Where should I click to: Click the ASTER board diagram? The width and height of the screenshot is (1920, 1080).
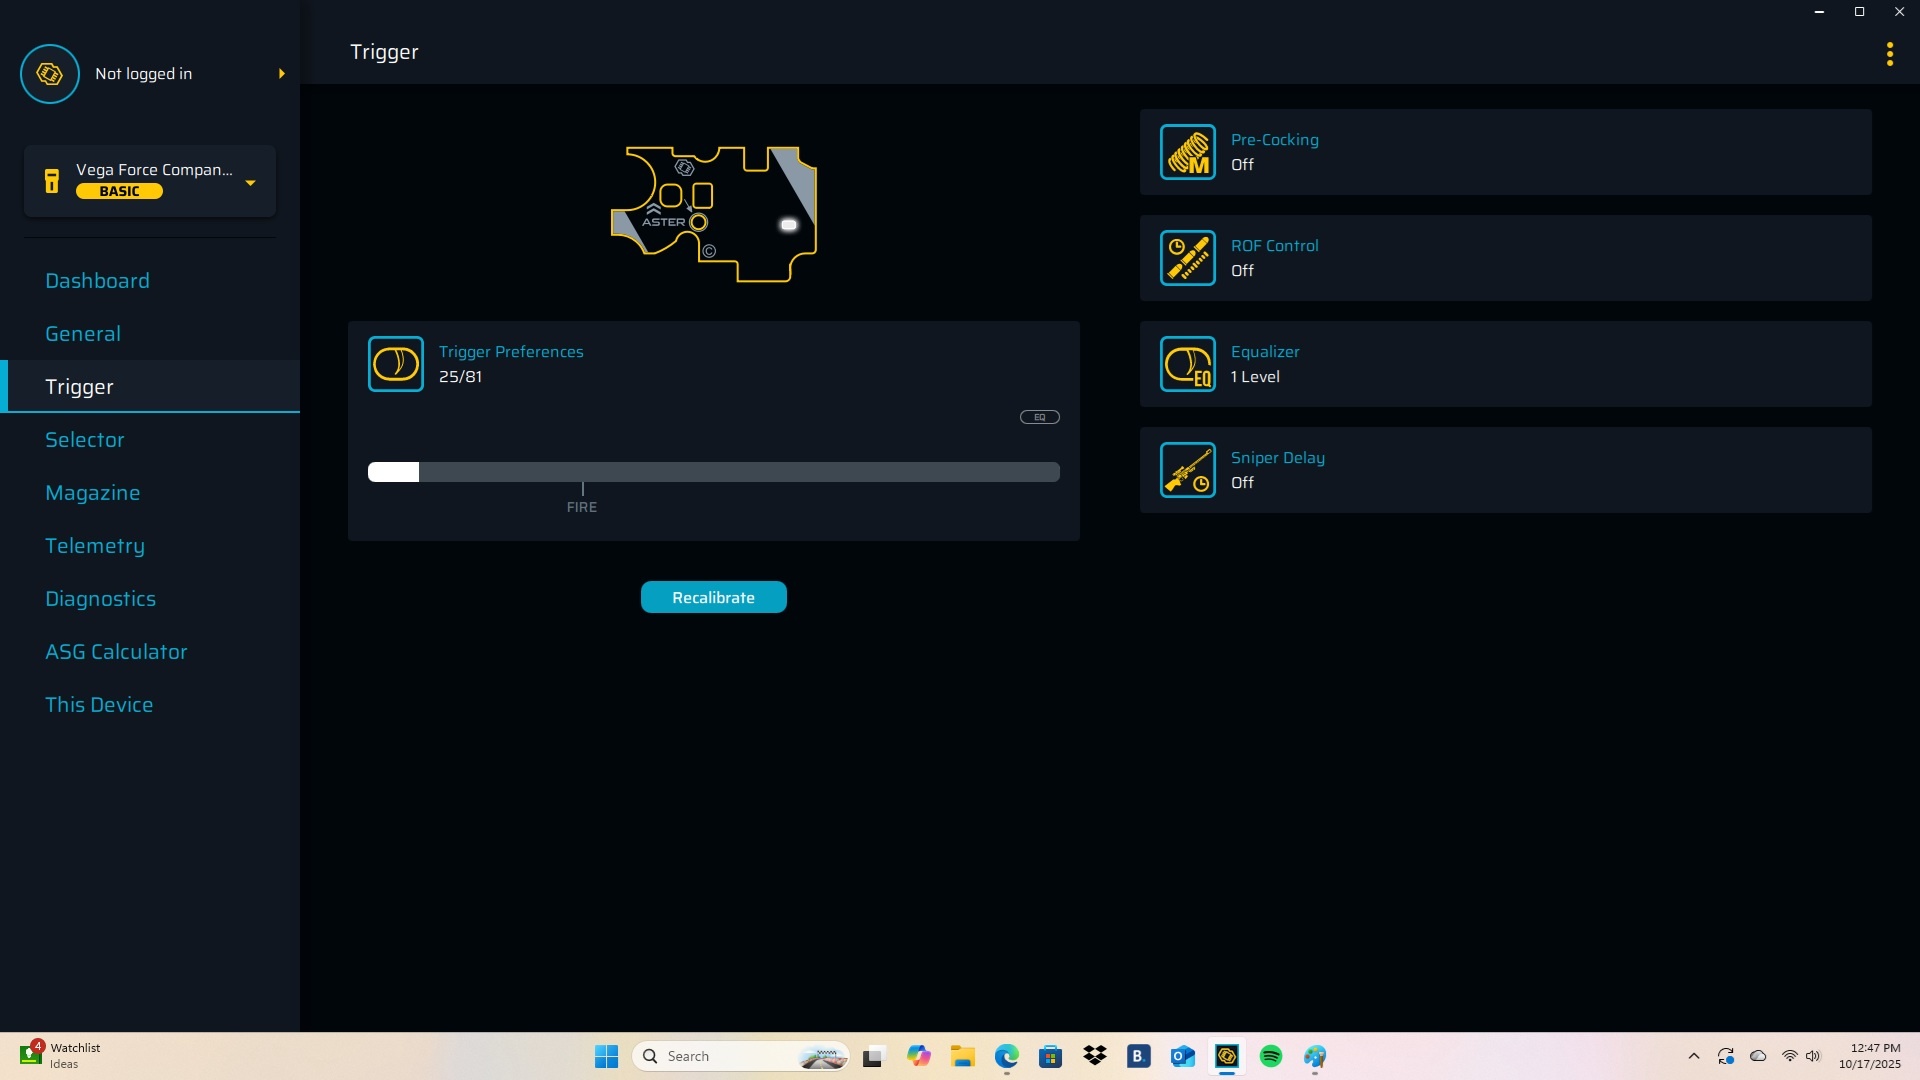click(x=714, y=214)
